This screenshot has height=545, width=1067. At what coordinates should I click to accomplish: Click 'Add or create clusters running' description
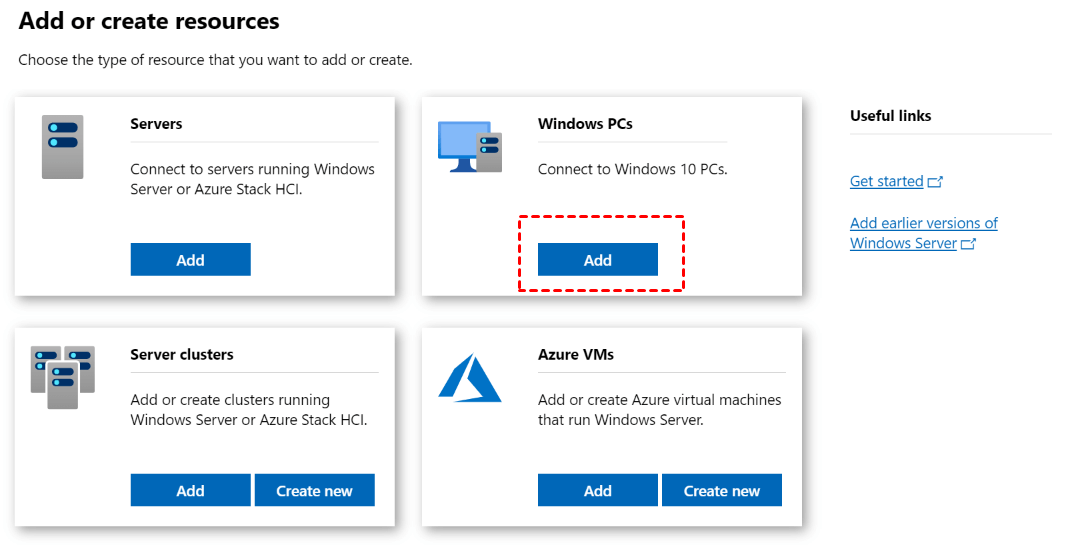(249, 410)
